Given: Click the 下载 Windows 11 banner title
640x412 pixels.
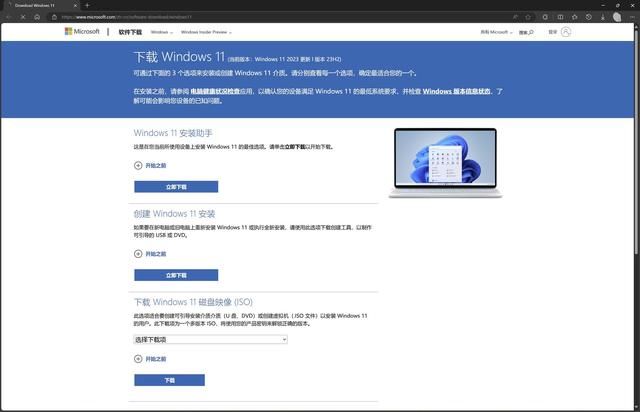Looking at the screenshot, I should tap(179, 56).
